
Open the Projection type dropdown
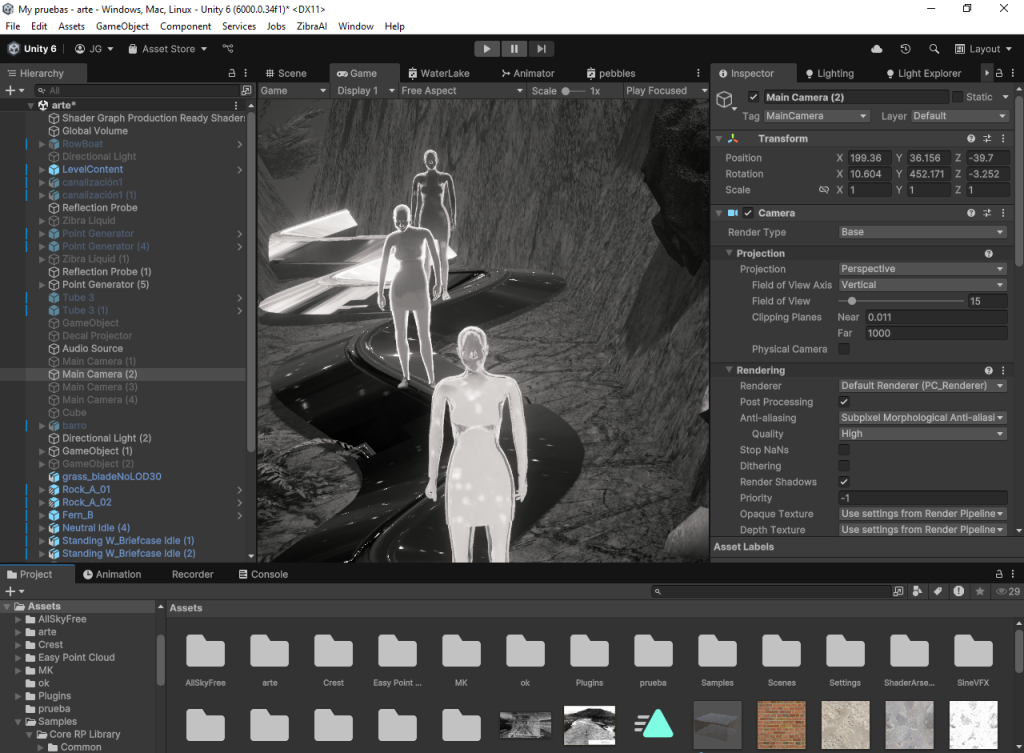pos(922,269)
